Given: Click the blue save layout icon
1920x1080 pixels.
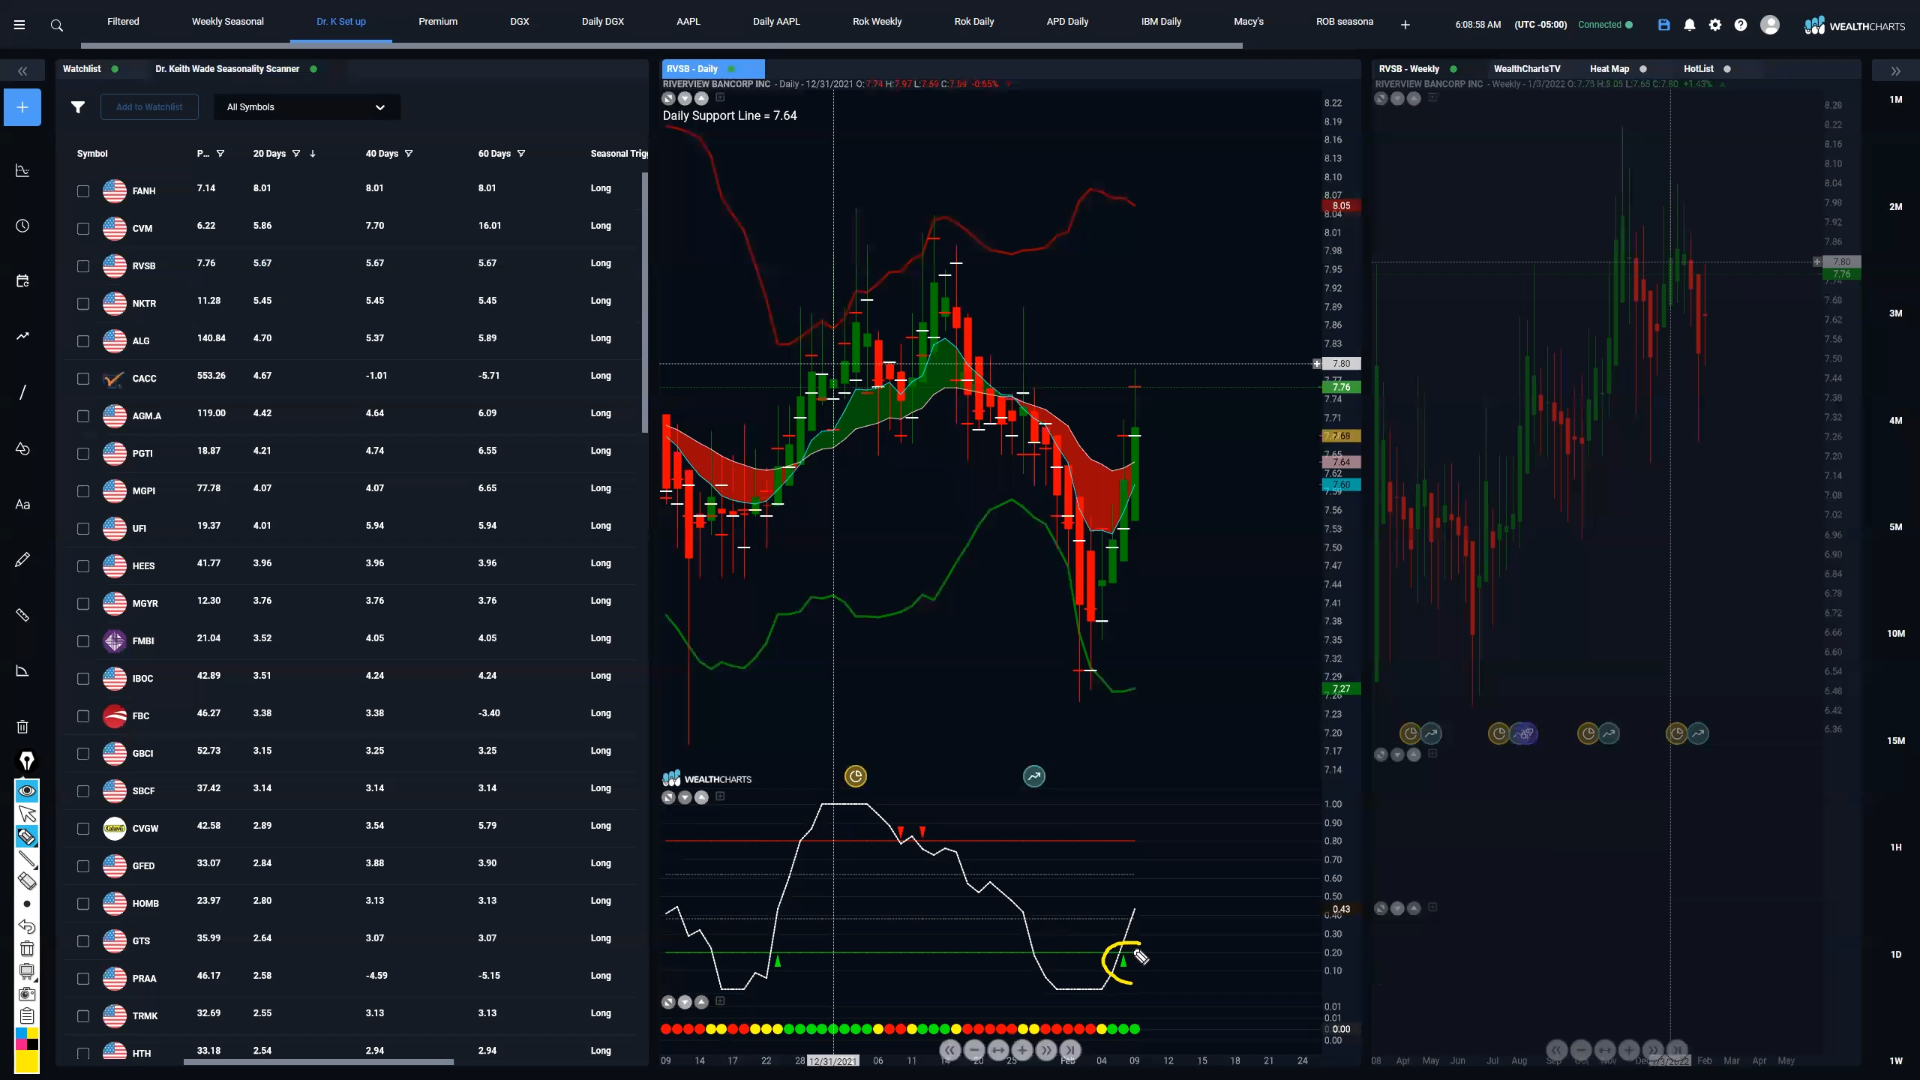Looking at the screenshot, I should pos(1664,25).
